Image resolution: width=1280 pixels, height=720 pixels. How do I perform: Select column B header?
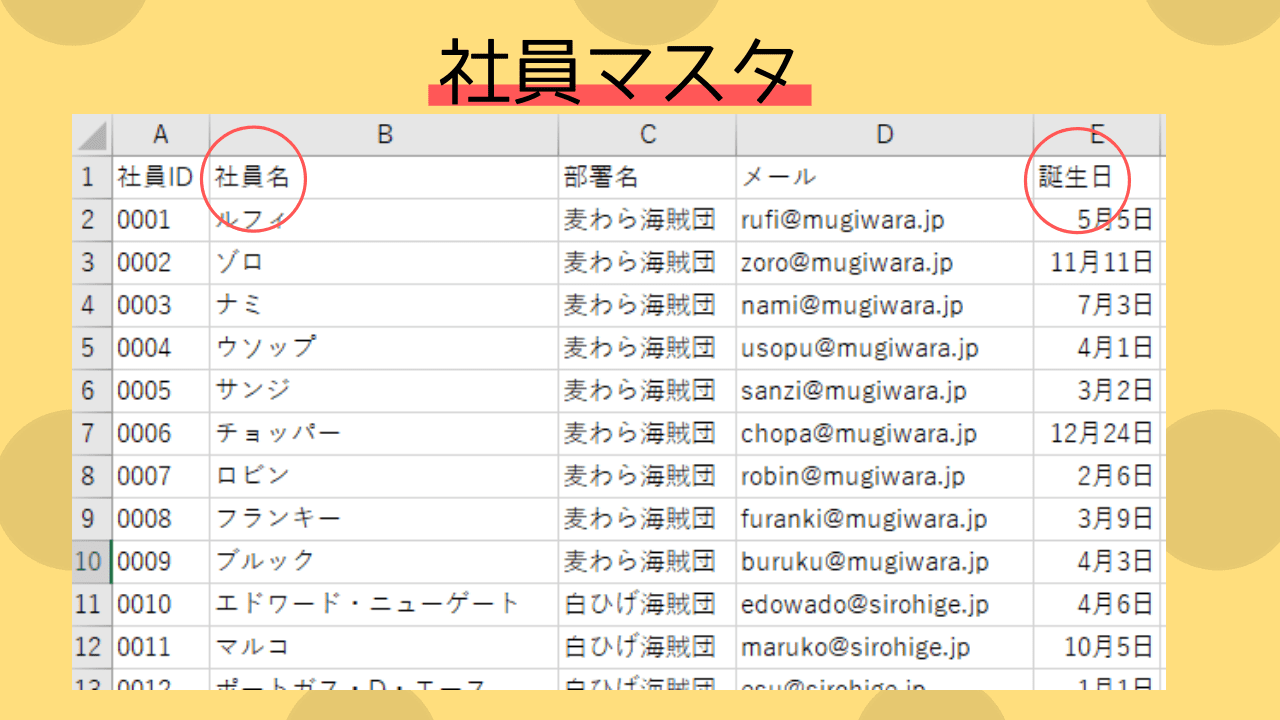pyautogui.click(x=384, y=135)
